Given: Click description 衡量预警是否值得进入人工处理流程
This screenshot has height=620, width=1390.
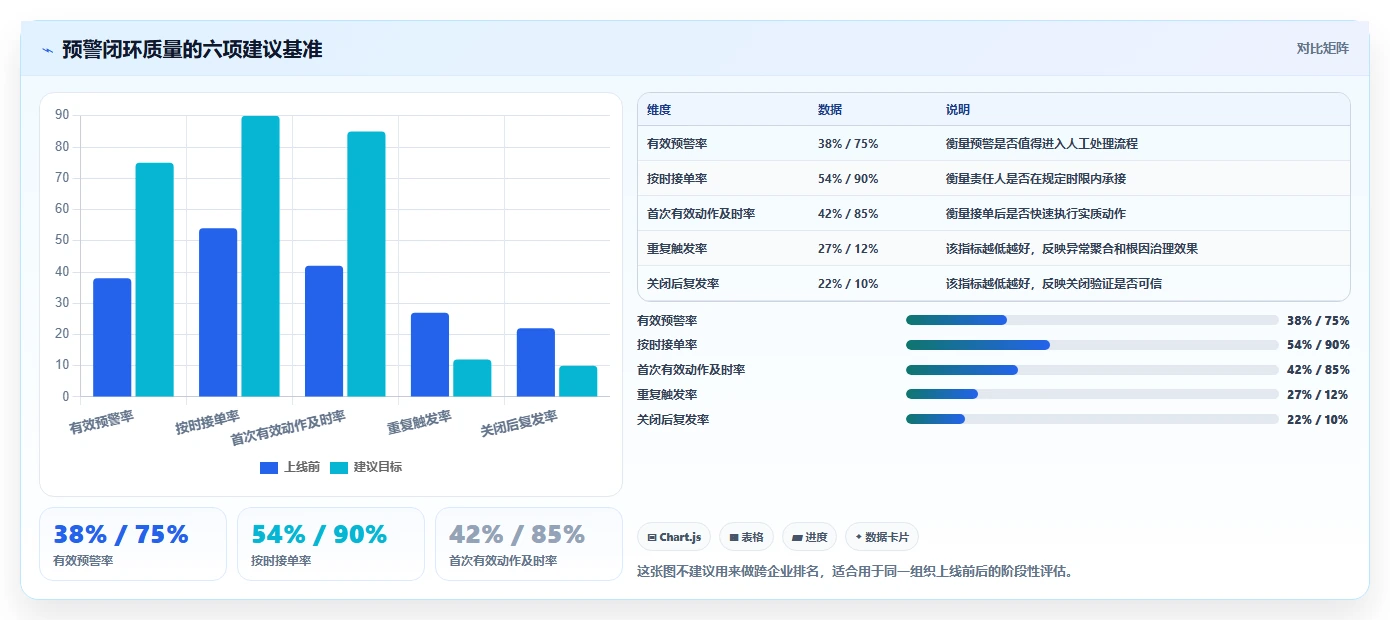Looking at the screenshot, I should [1042, 143].
